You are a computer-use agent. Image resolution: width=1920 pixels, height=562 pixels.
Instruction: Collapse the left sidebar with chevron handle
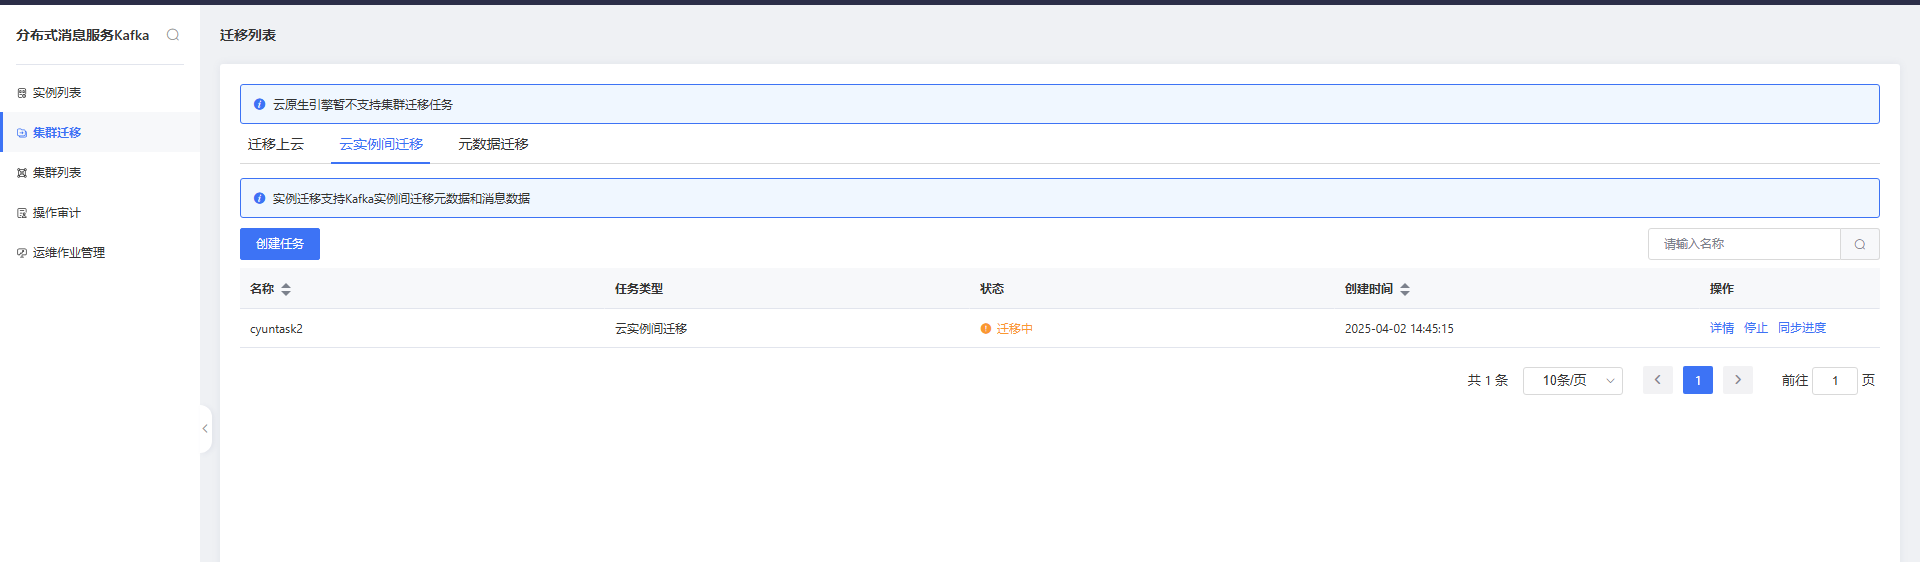point(205,429)
